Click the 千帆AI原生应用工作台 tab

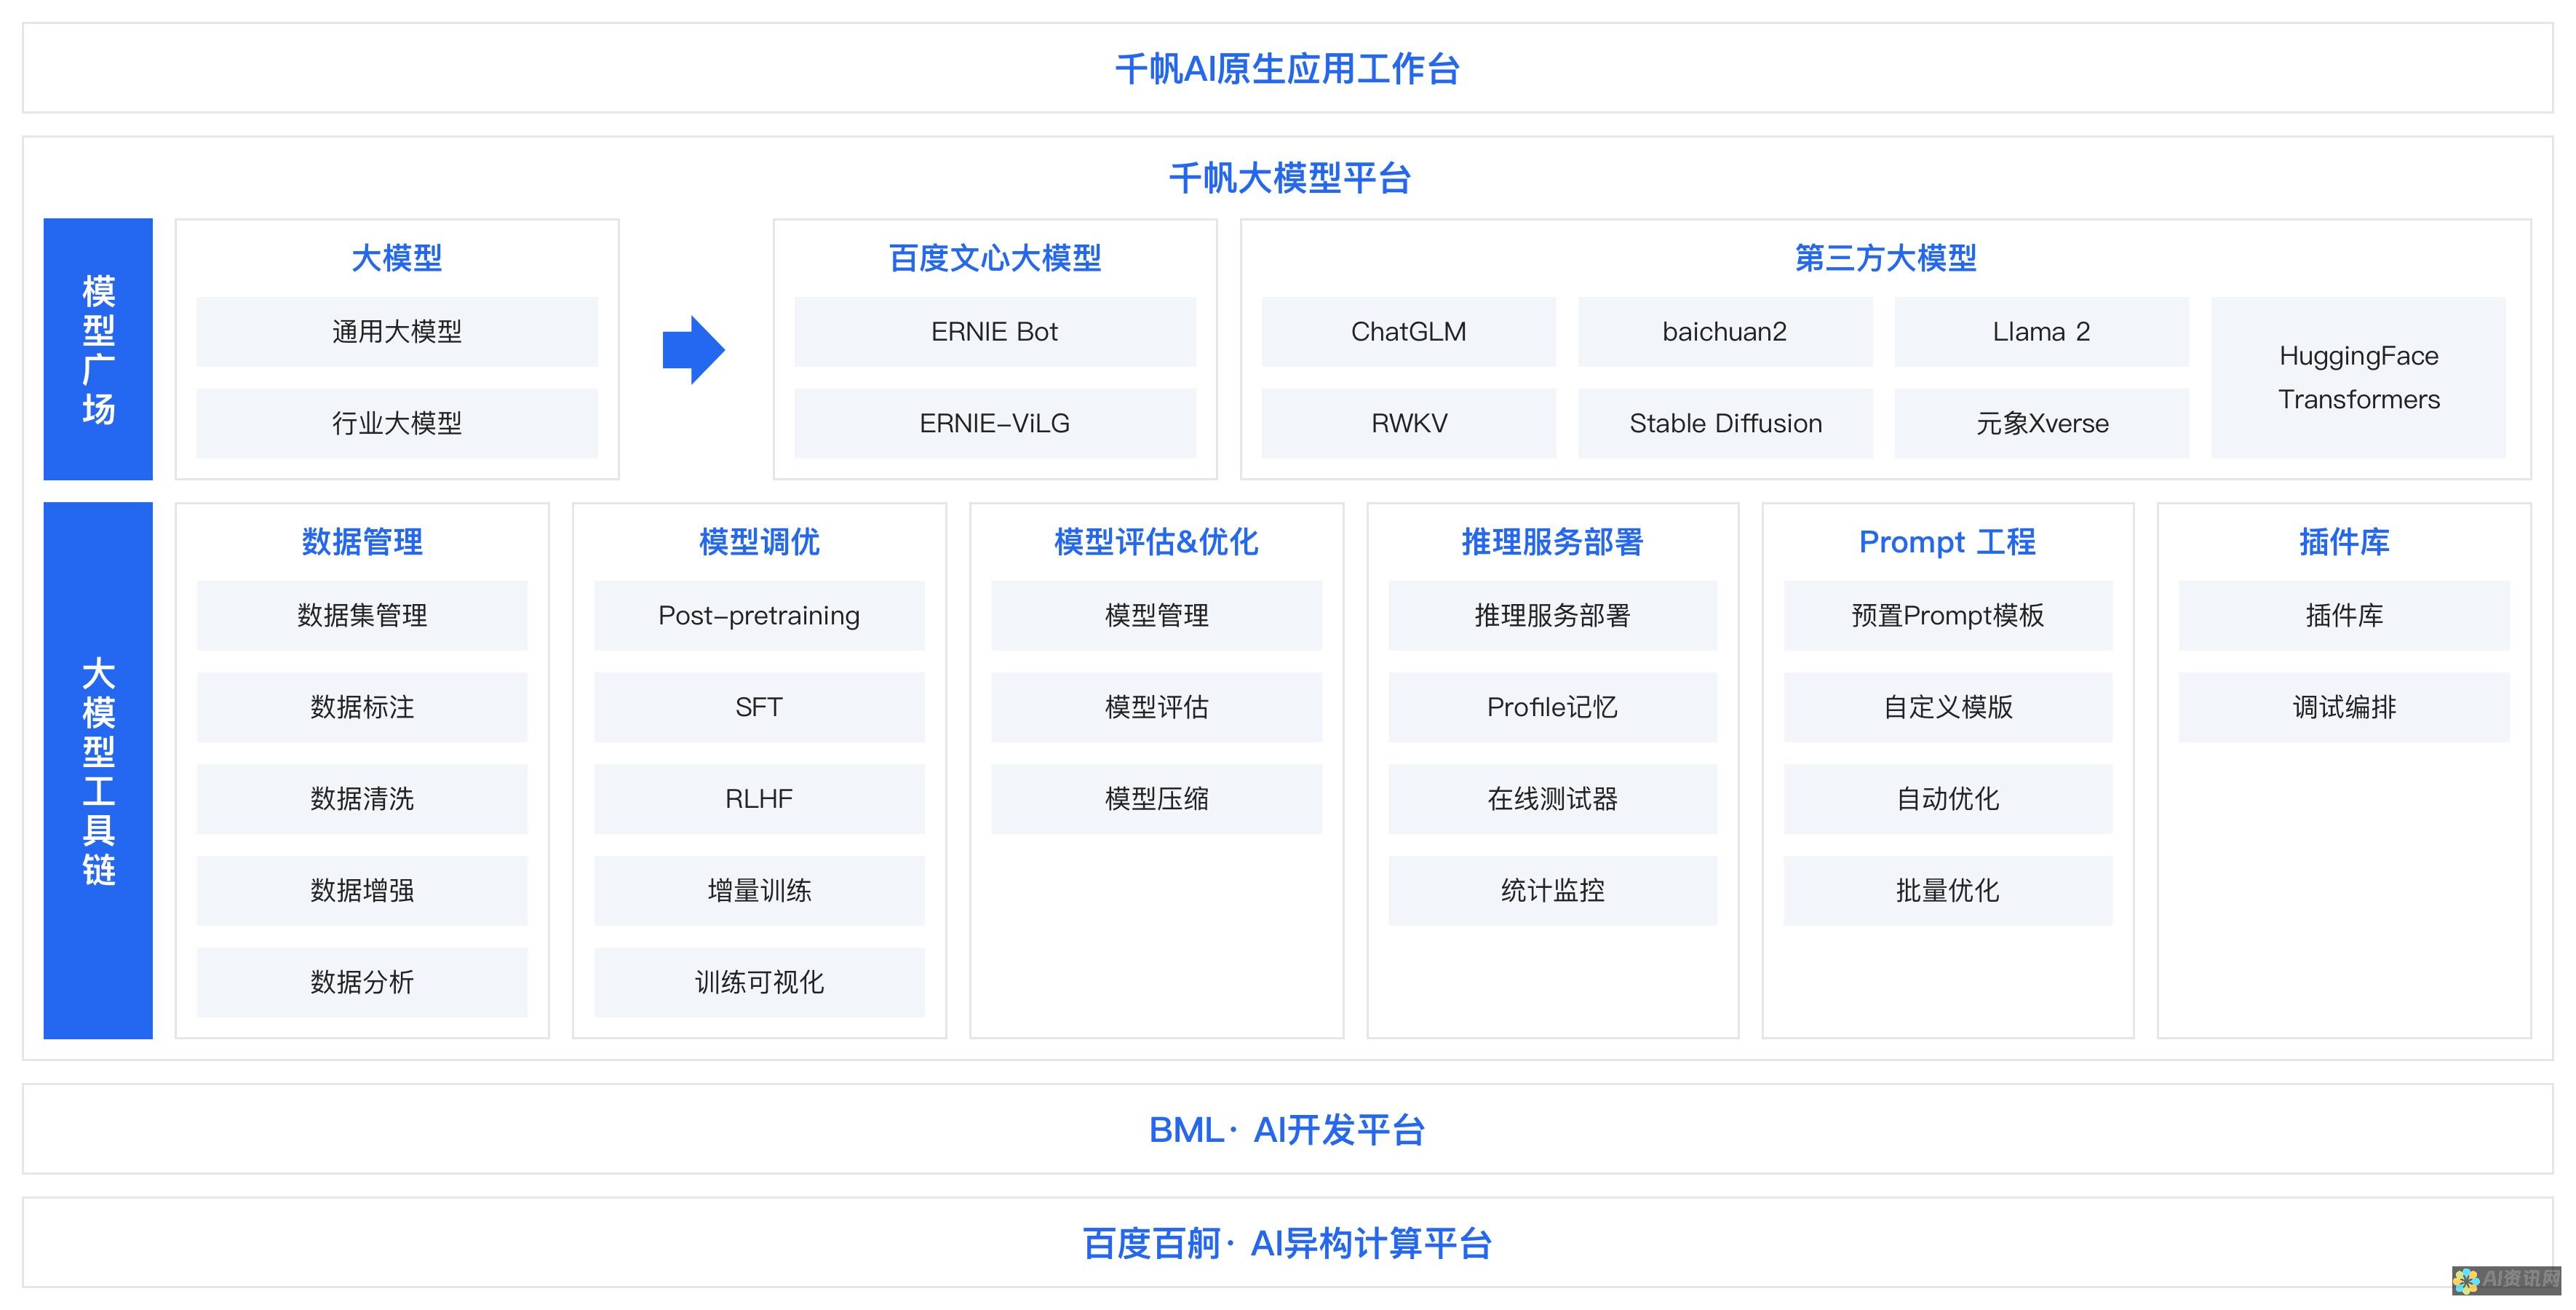coord(1287,67)
